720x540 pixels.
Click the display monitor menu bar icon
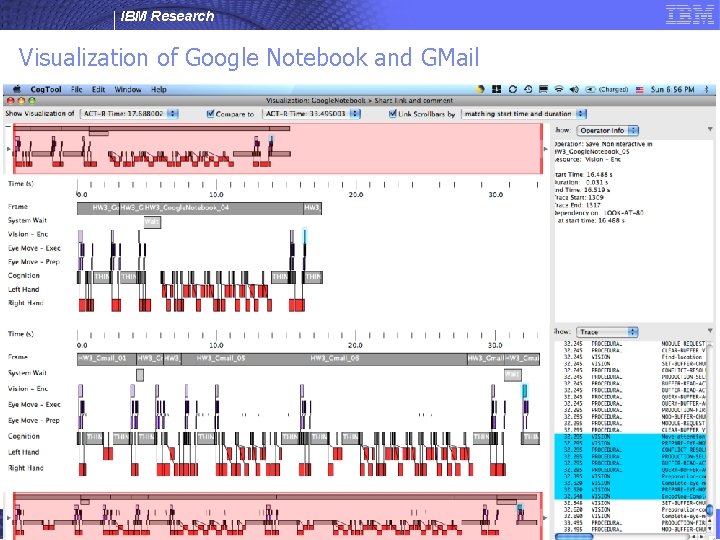pos(543,90)
